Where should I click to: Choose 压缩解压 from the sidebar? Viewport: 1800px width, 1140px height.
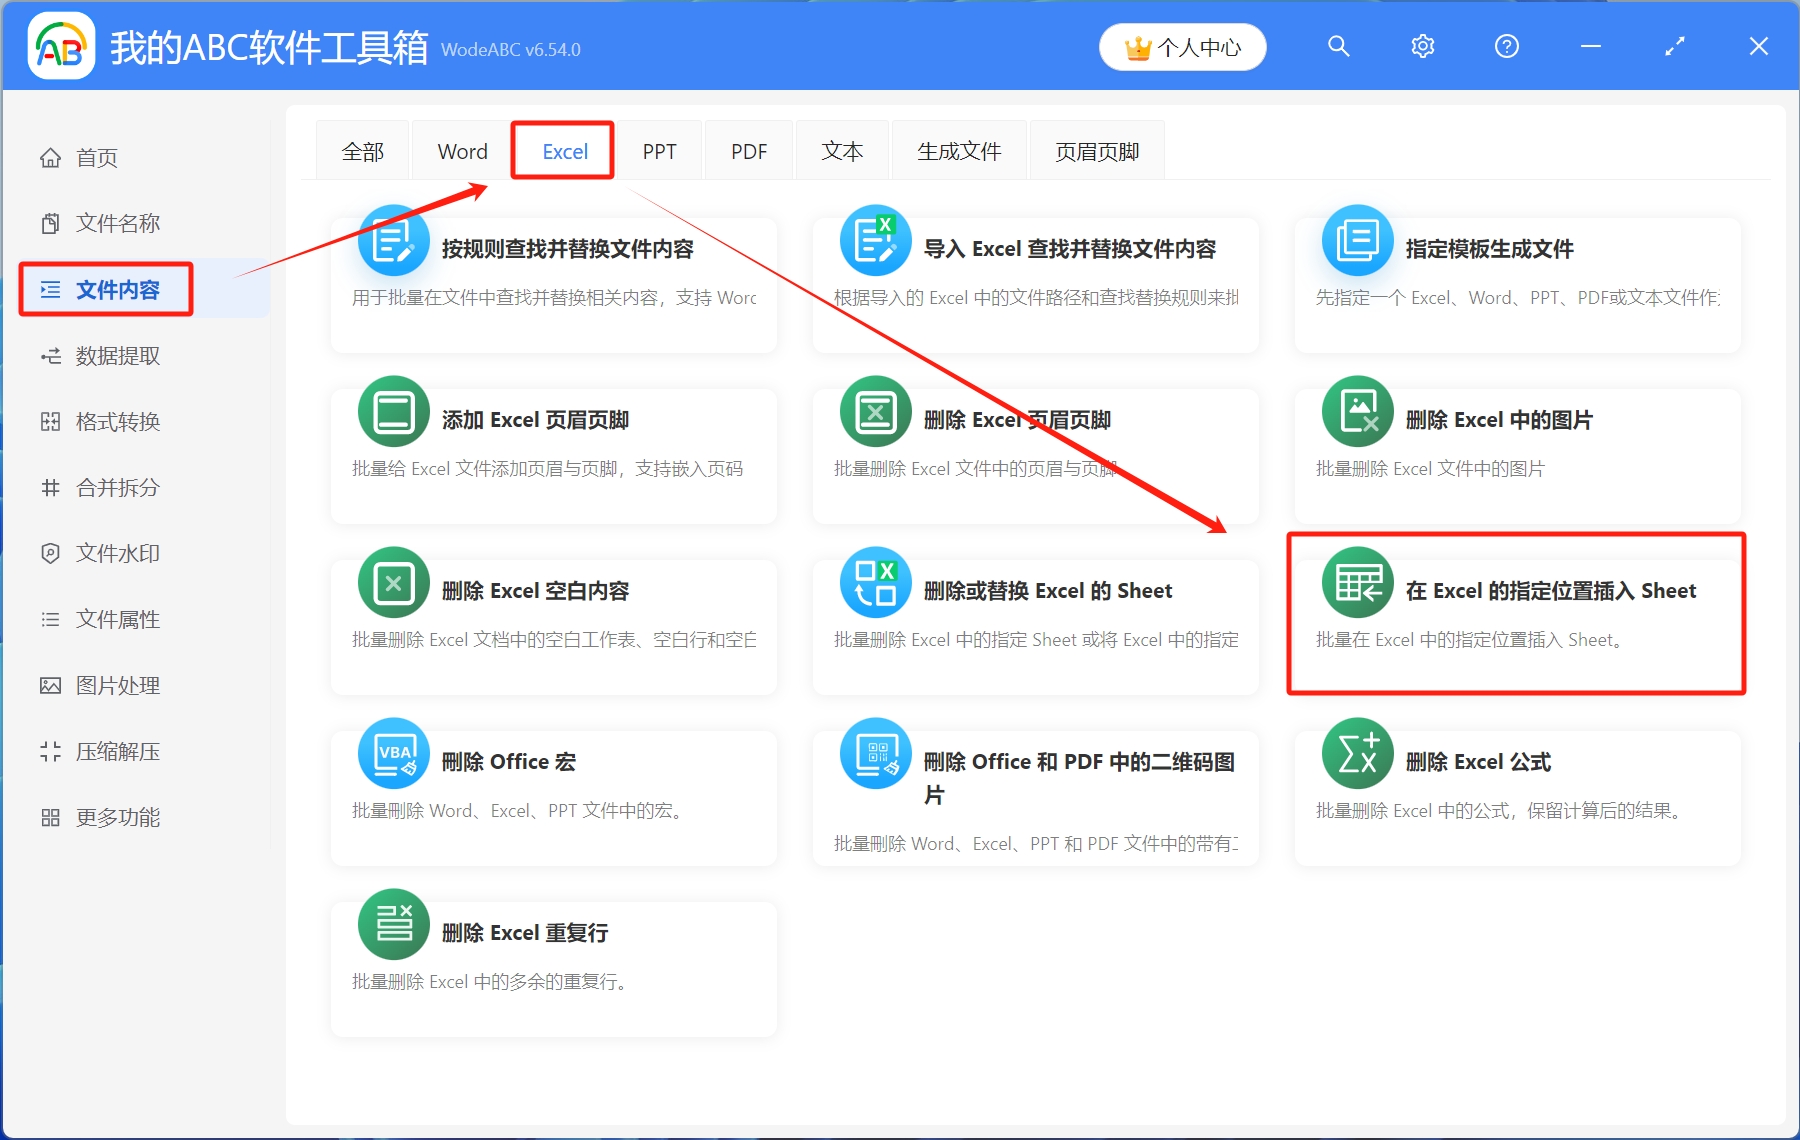117,752
